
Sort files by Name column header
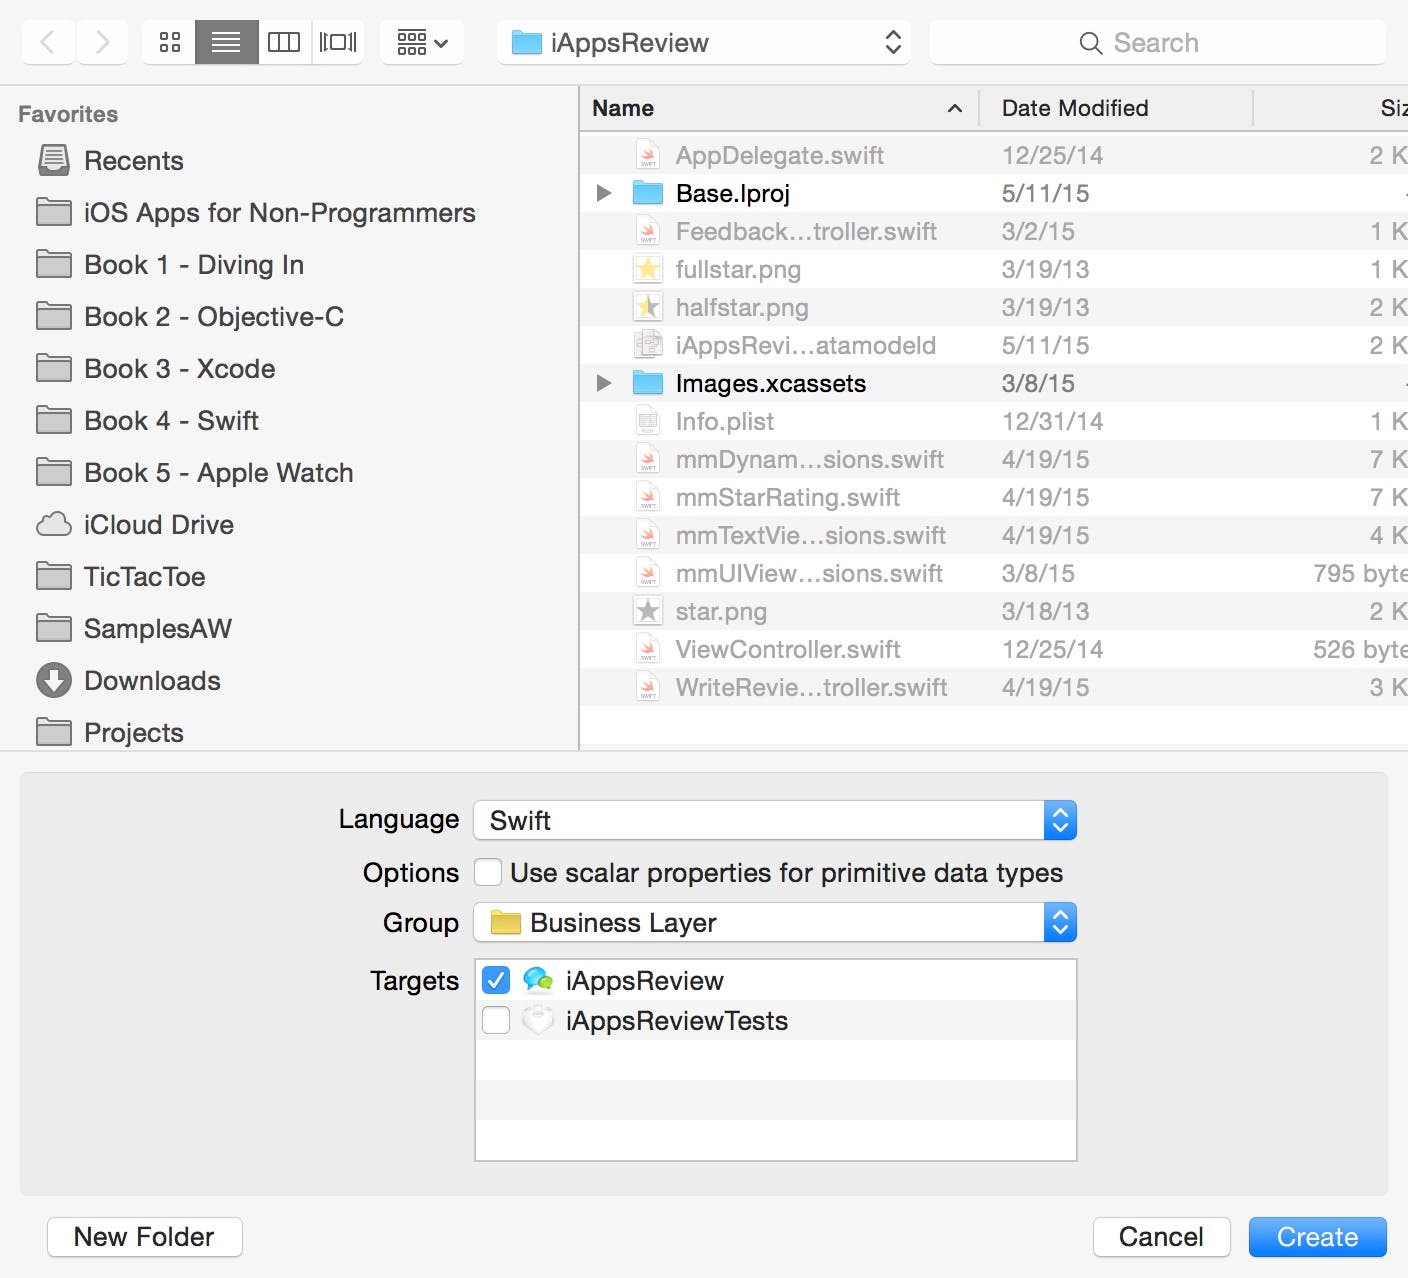[623, 108]
